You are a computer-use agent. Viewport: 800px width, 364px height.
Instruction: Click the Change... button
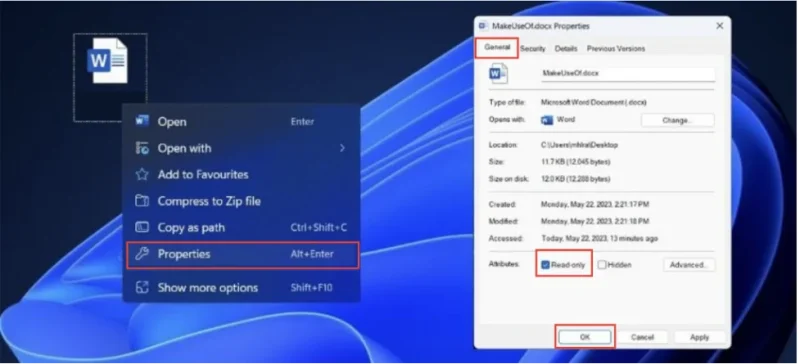click(678, 120)
